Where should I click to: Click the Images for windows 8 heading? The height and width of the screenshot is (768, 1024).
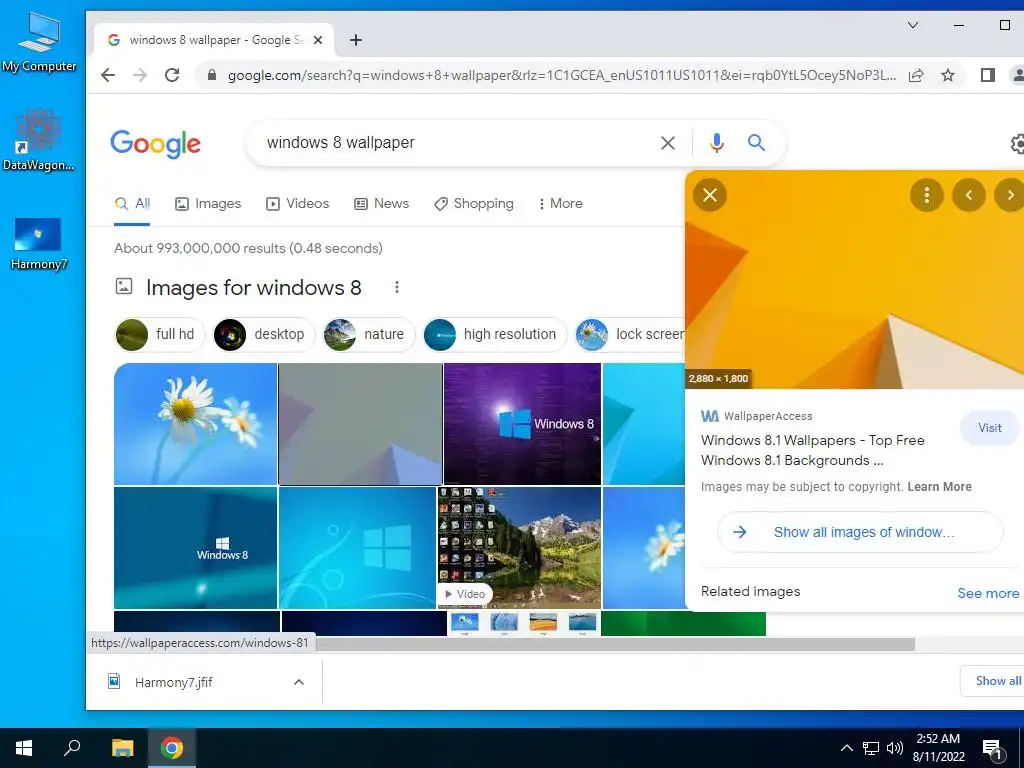coord(253,287)
